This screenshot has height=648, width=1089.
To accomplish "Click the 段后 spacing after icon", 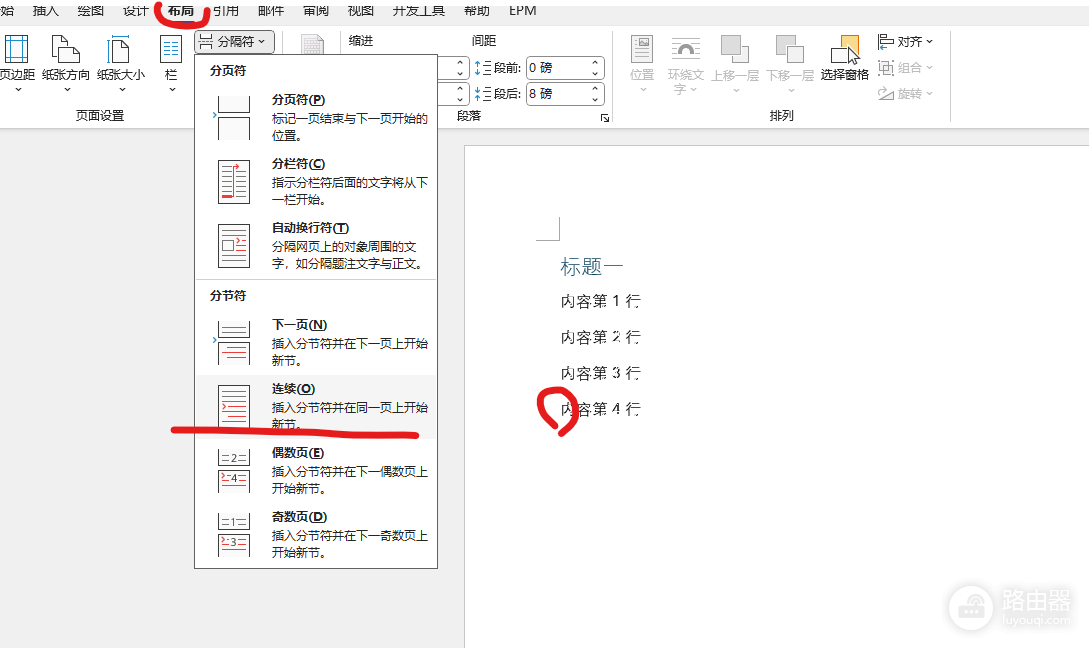I will [483, 94].
